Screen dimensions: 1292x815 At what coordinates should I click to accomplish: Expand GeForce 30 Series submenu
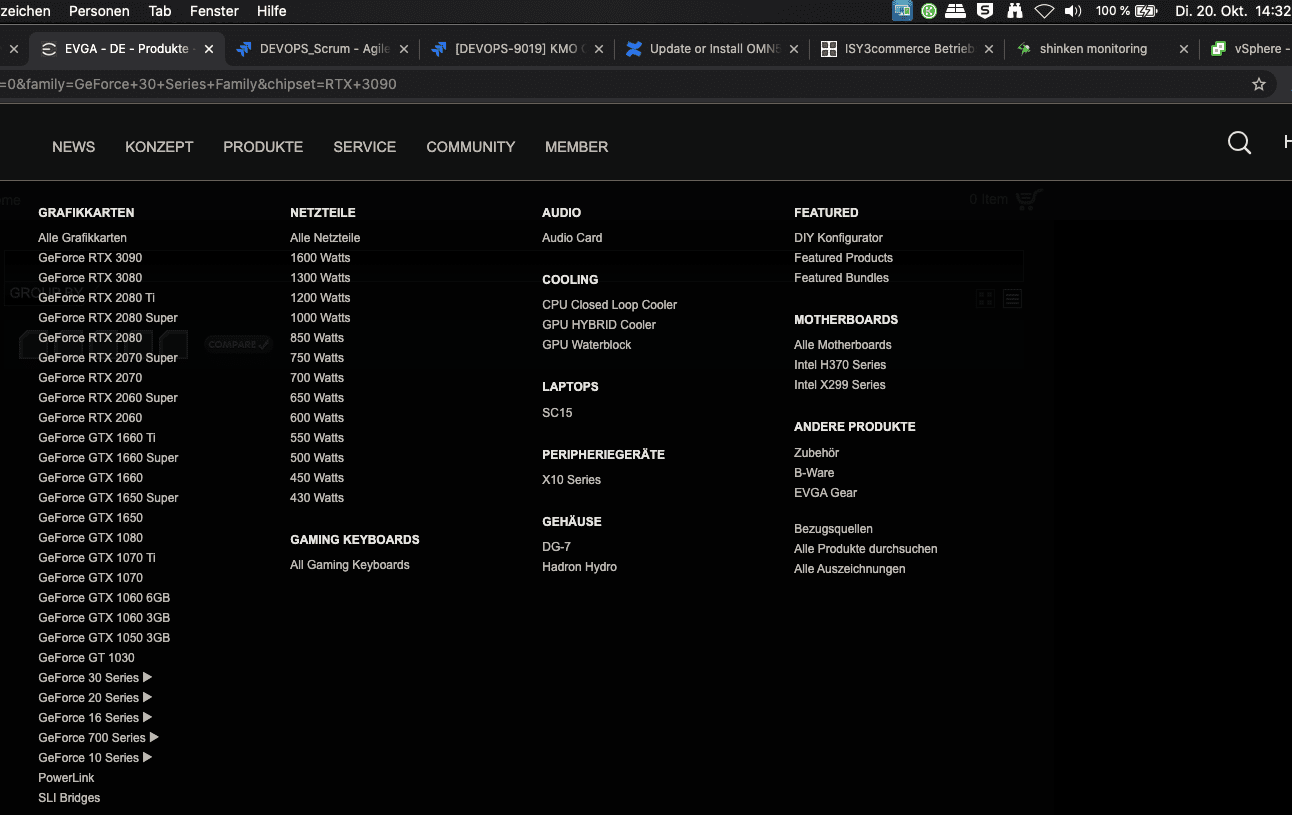[x=147, y=678]
